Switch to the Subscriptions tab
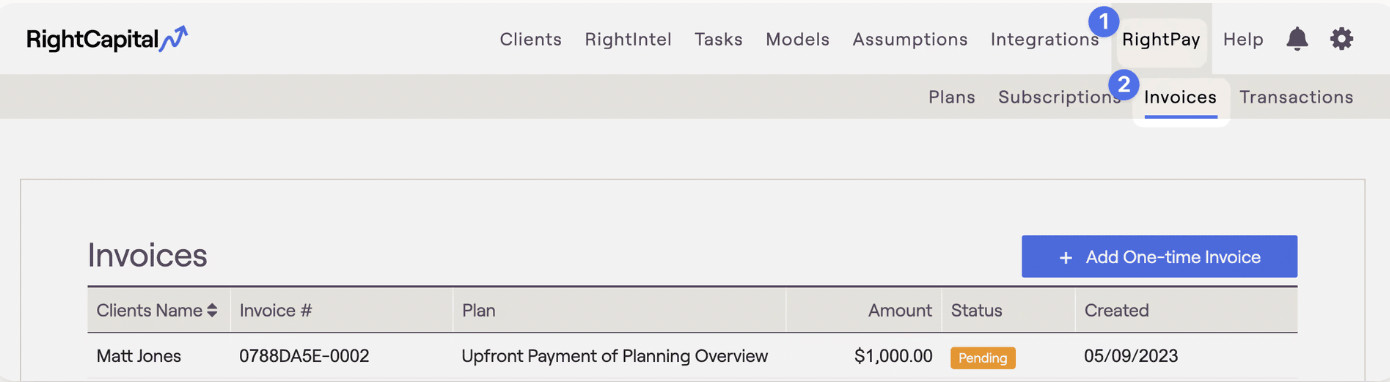This screenshot has height=382, width=1390. [x=1059, y=97]
